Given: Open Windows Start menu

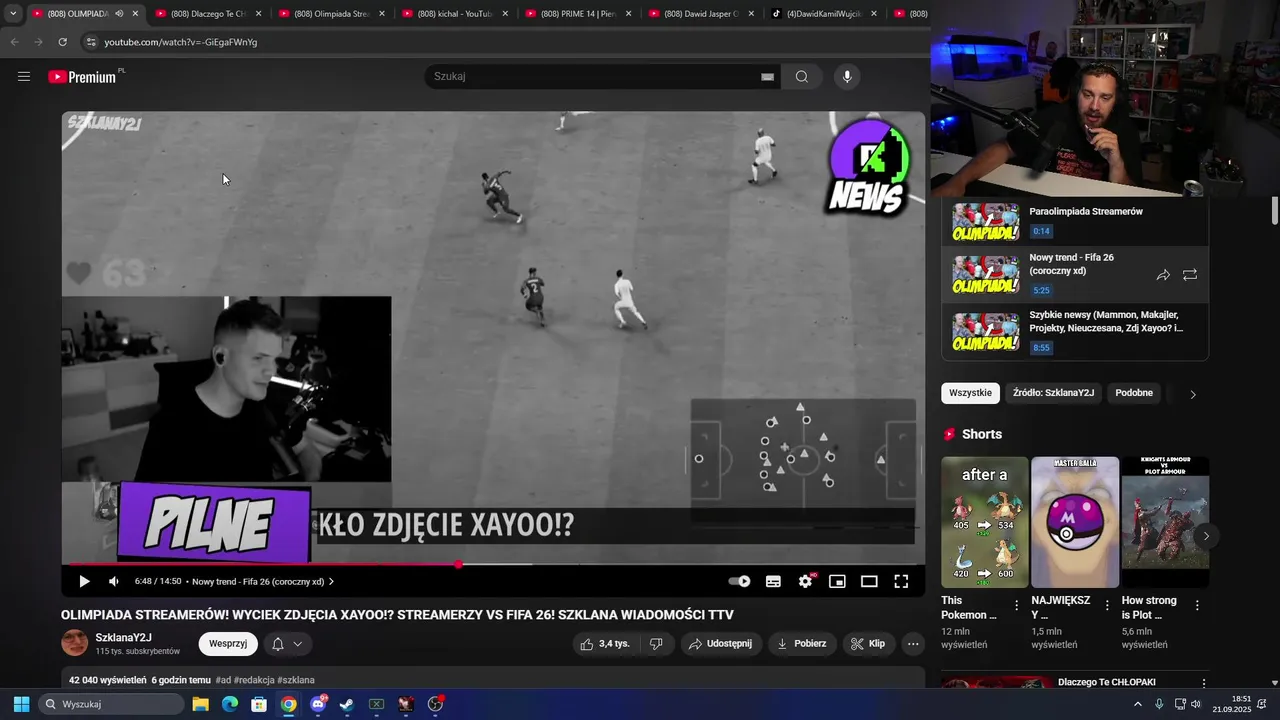Looking at the screenshot, I should point(21,704).
